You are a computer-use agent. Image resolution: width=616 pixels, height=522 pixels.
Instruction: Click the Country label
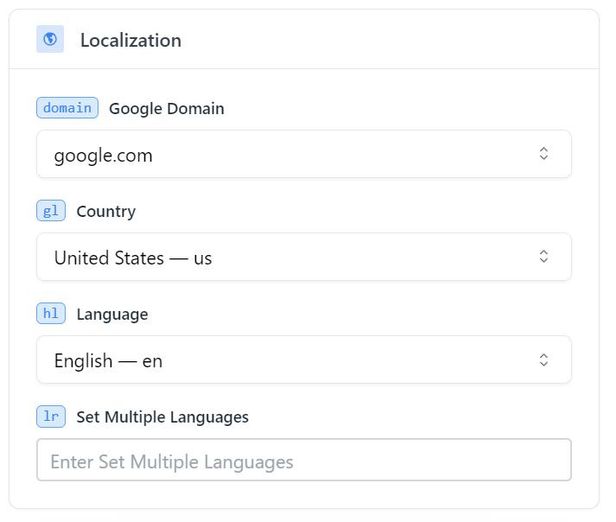[x=106, y=211]
